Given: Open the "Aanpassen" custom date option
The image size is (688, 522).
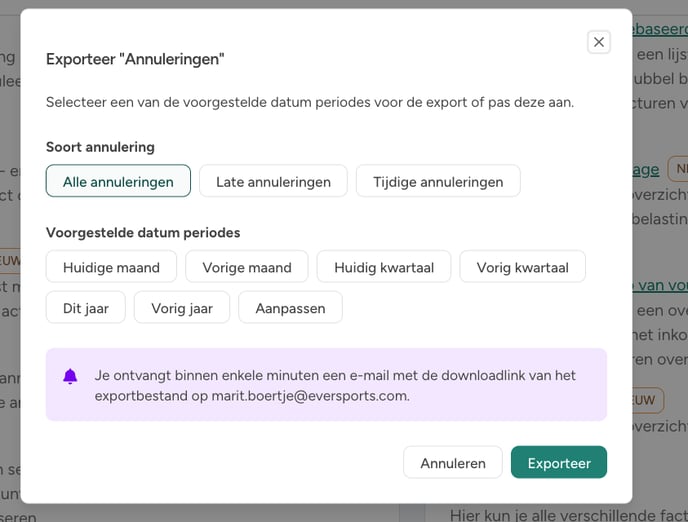Looking at the screenshot, I should pyautogui.click(x=290, y=308).
